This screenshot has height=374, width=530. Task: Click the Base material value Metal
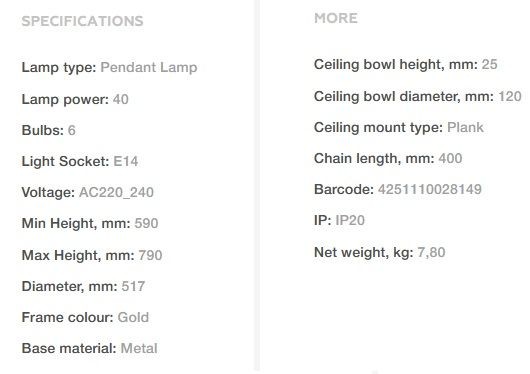tap(139, 349)
